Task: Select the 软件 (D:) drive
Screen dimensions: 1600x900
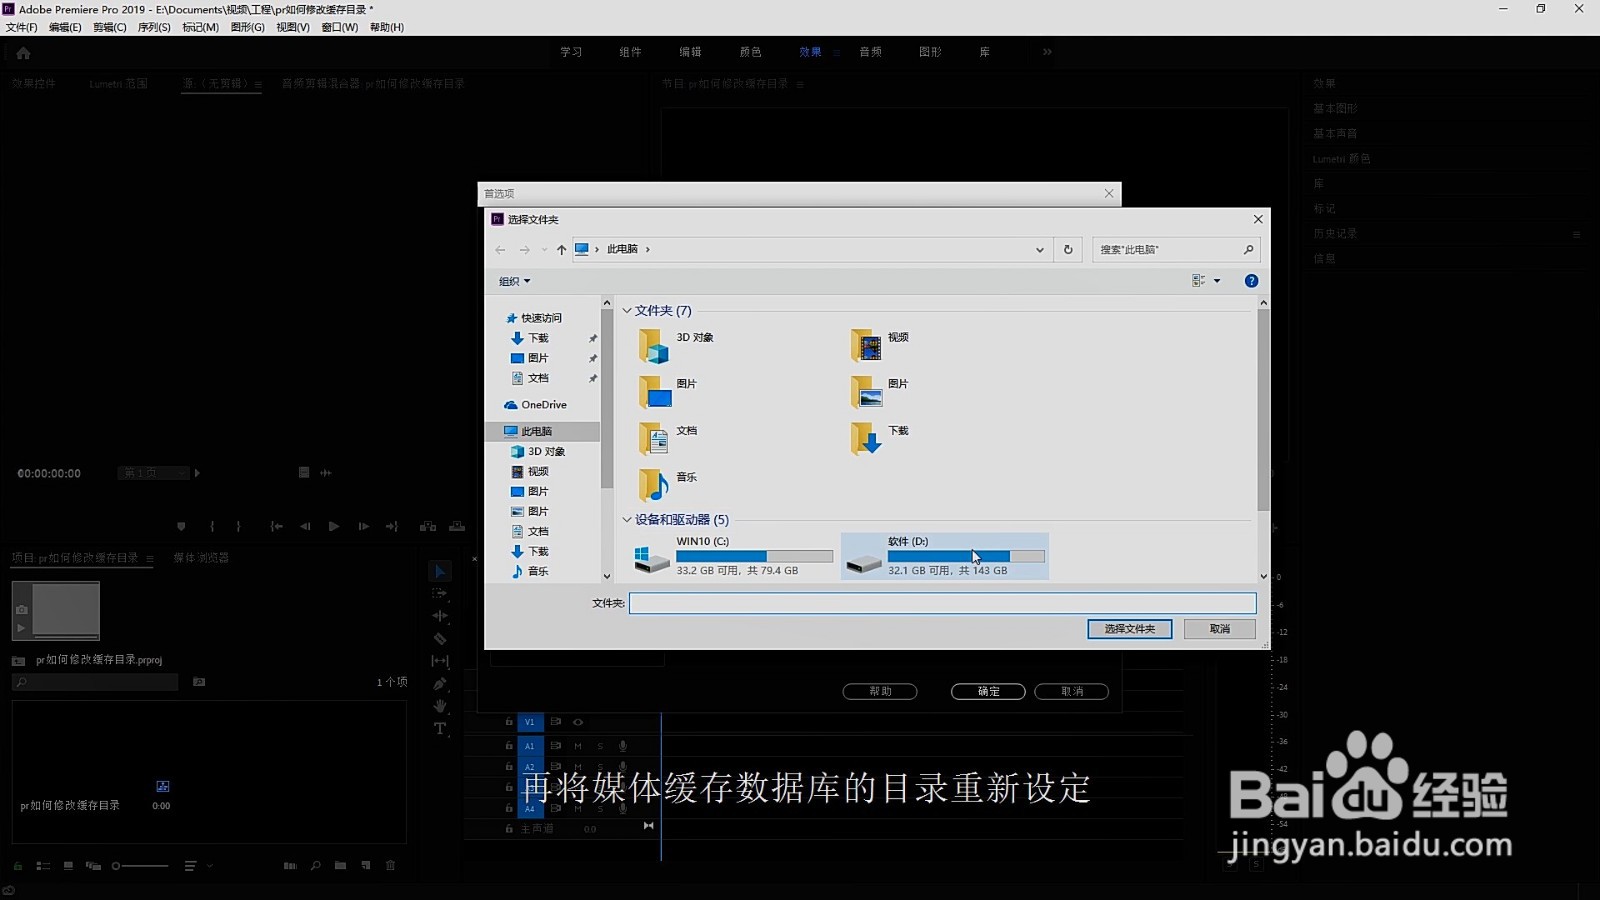Action: click(945, 556)
